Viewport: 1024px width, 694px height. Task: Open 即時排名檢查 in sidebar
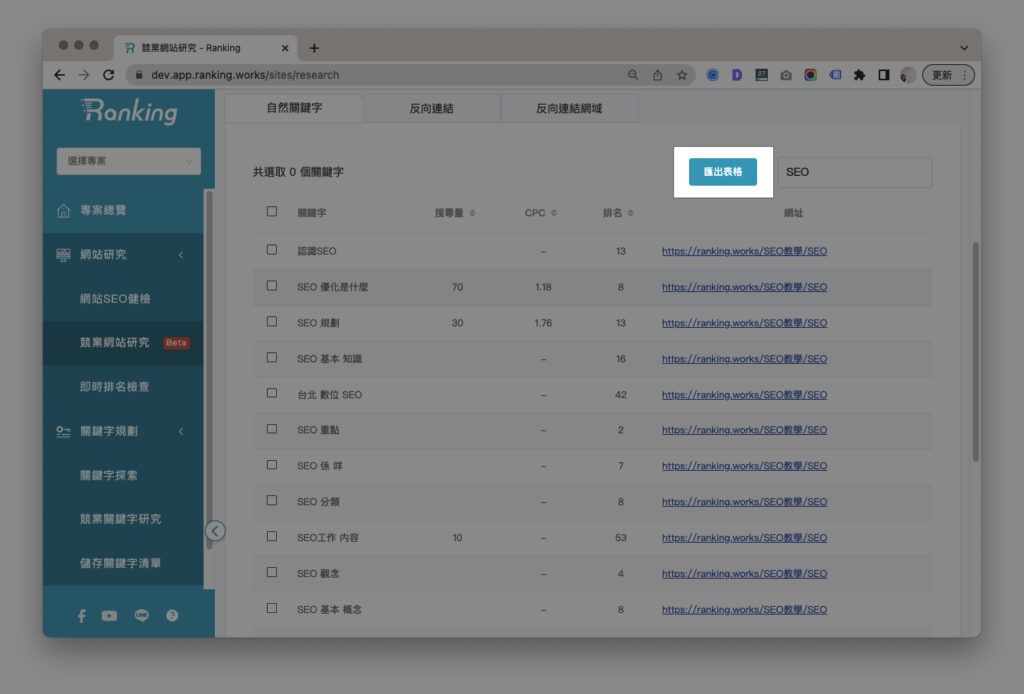pyautogui.click(x=114, y=387)
